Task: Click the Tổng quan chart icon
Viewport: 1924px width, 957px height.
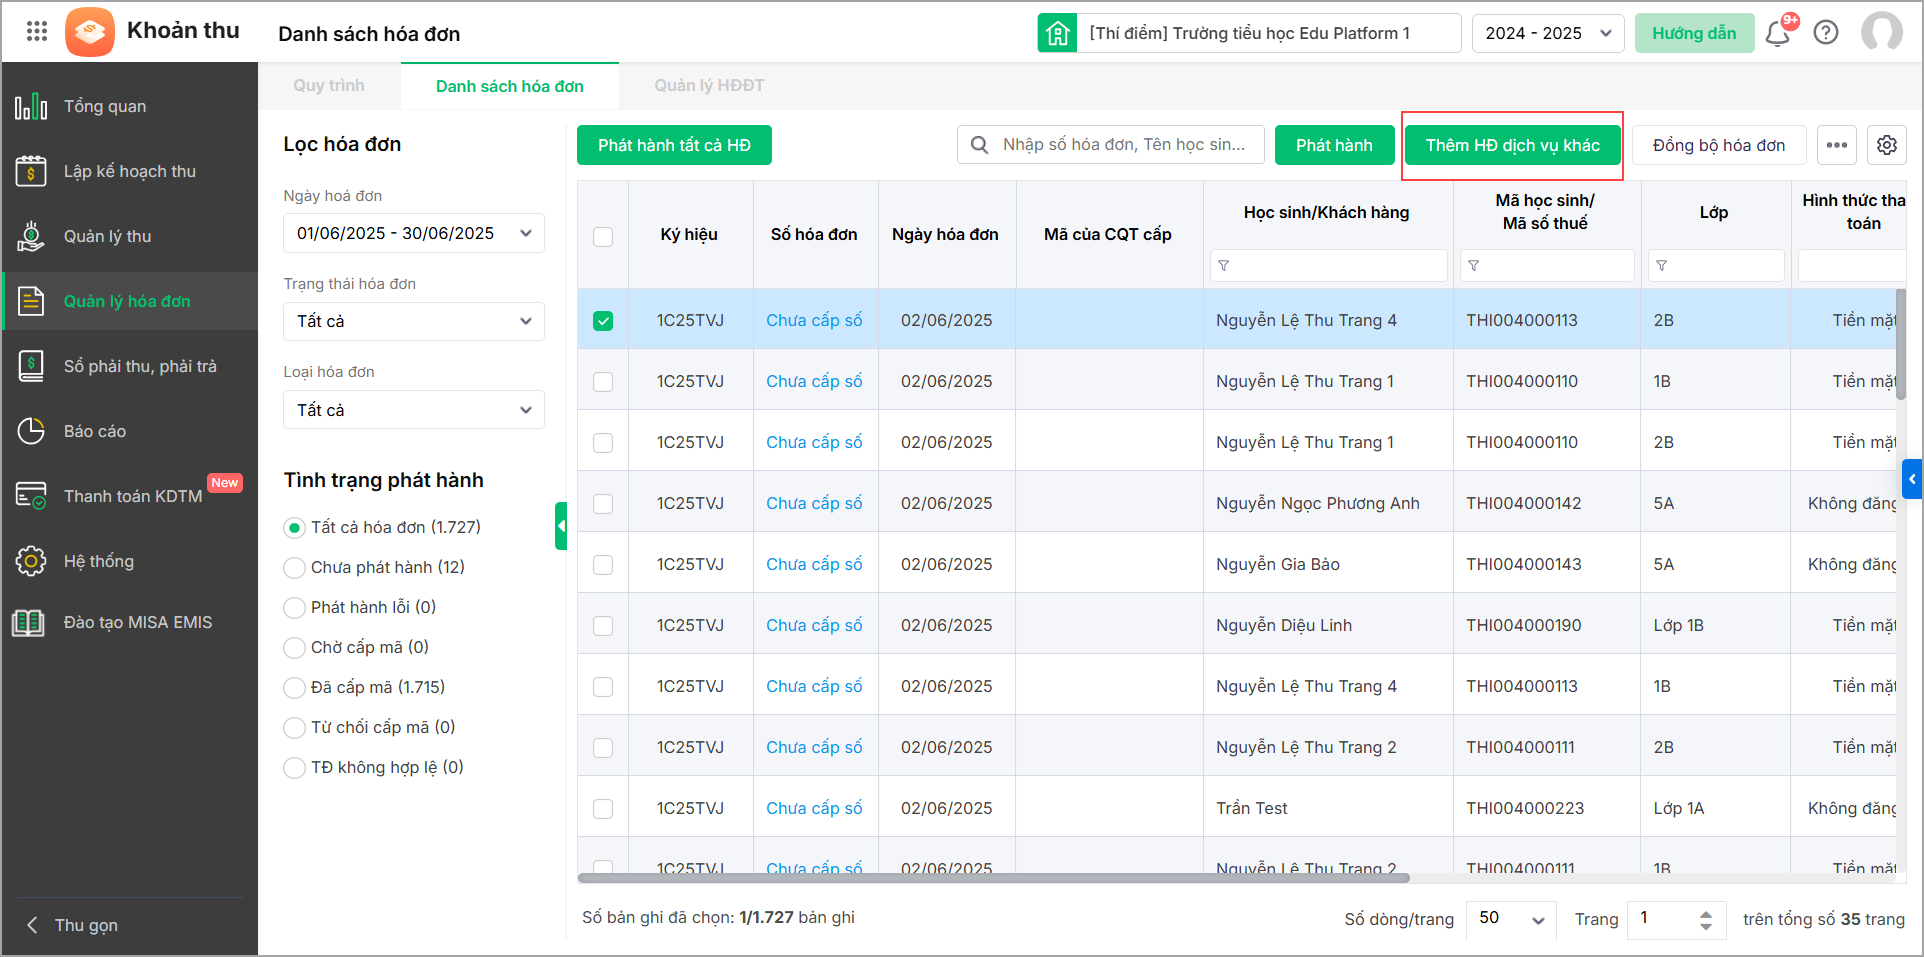Action: (x=31, y=106)
